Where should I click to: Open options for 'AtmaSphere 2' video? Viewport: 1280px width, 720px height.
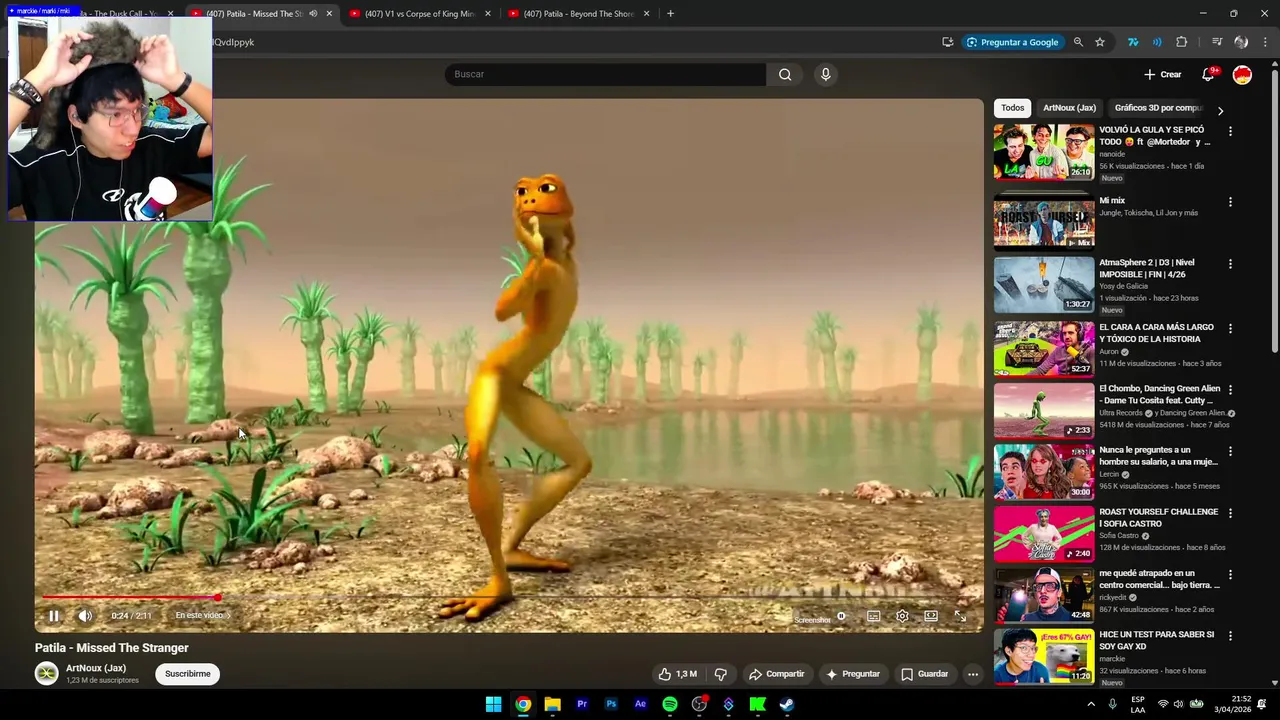[1230, 264]
